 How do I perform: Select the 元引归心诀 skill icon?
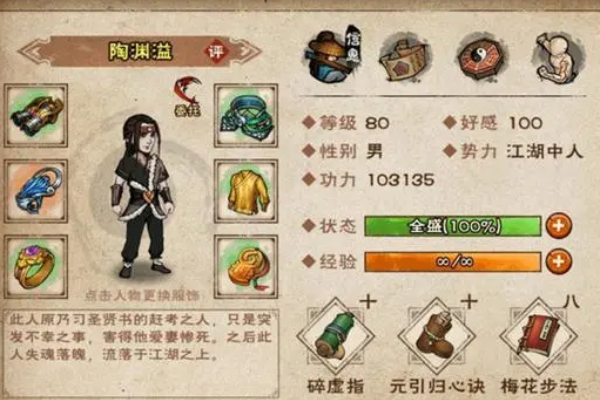click(x=437, y=336)
